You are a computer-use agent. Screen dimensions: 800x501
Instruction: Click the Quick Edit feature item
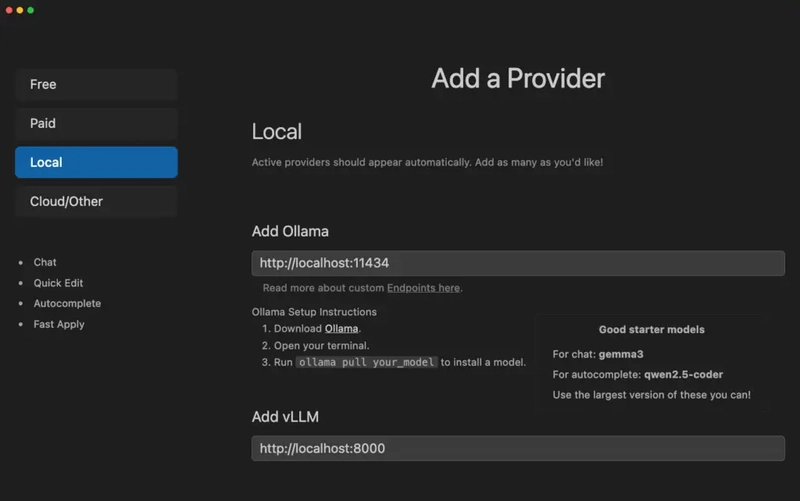[58, 283]
